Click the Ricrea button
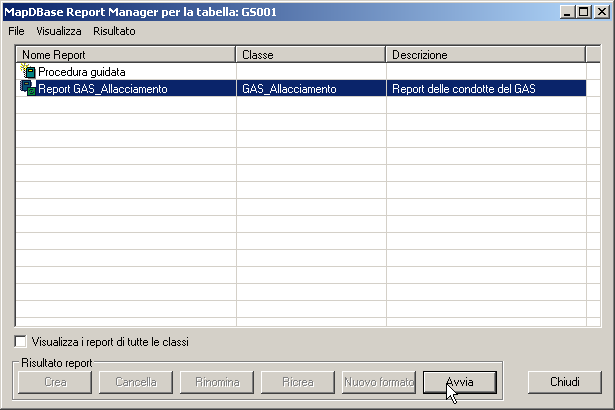 click(298, 382)
